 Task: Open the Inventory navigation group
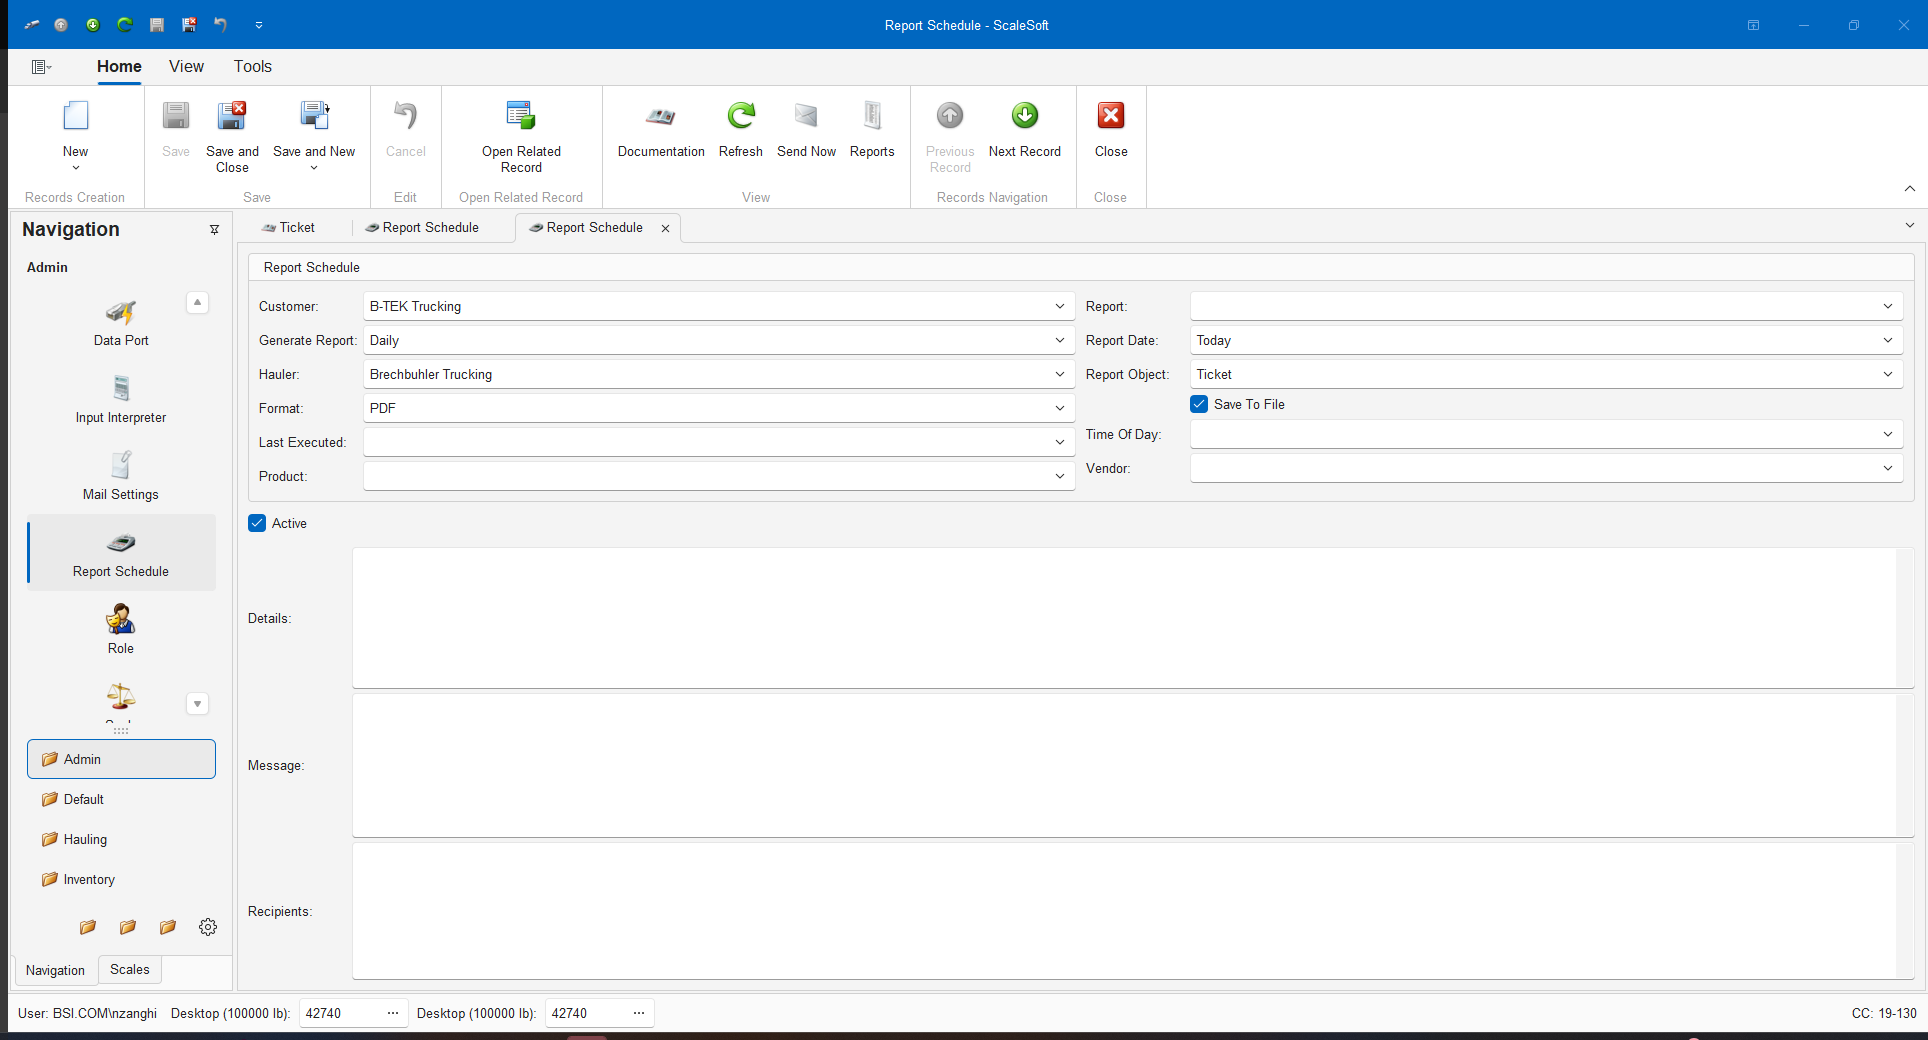(x=121, y=879)
